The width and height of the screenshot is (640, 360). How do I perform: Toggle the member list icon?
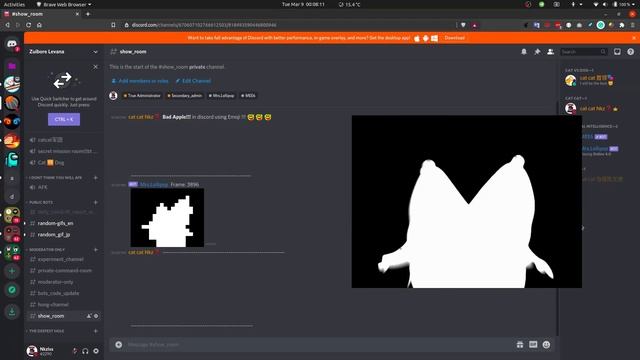550,52
